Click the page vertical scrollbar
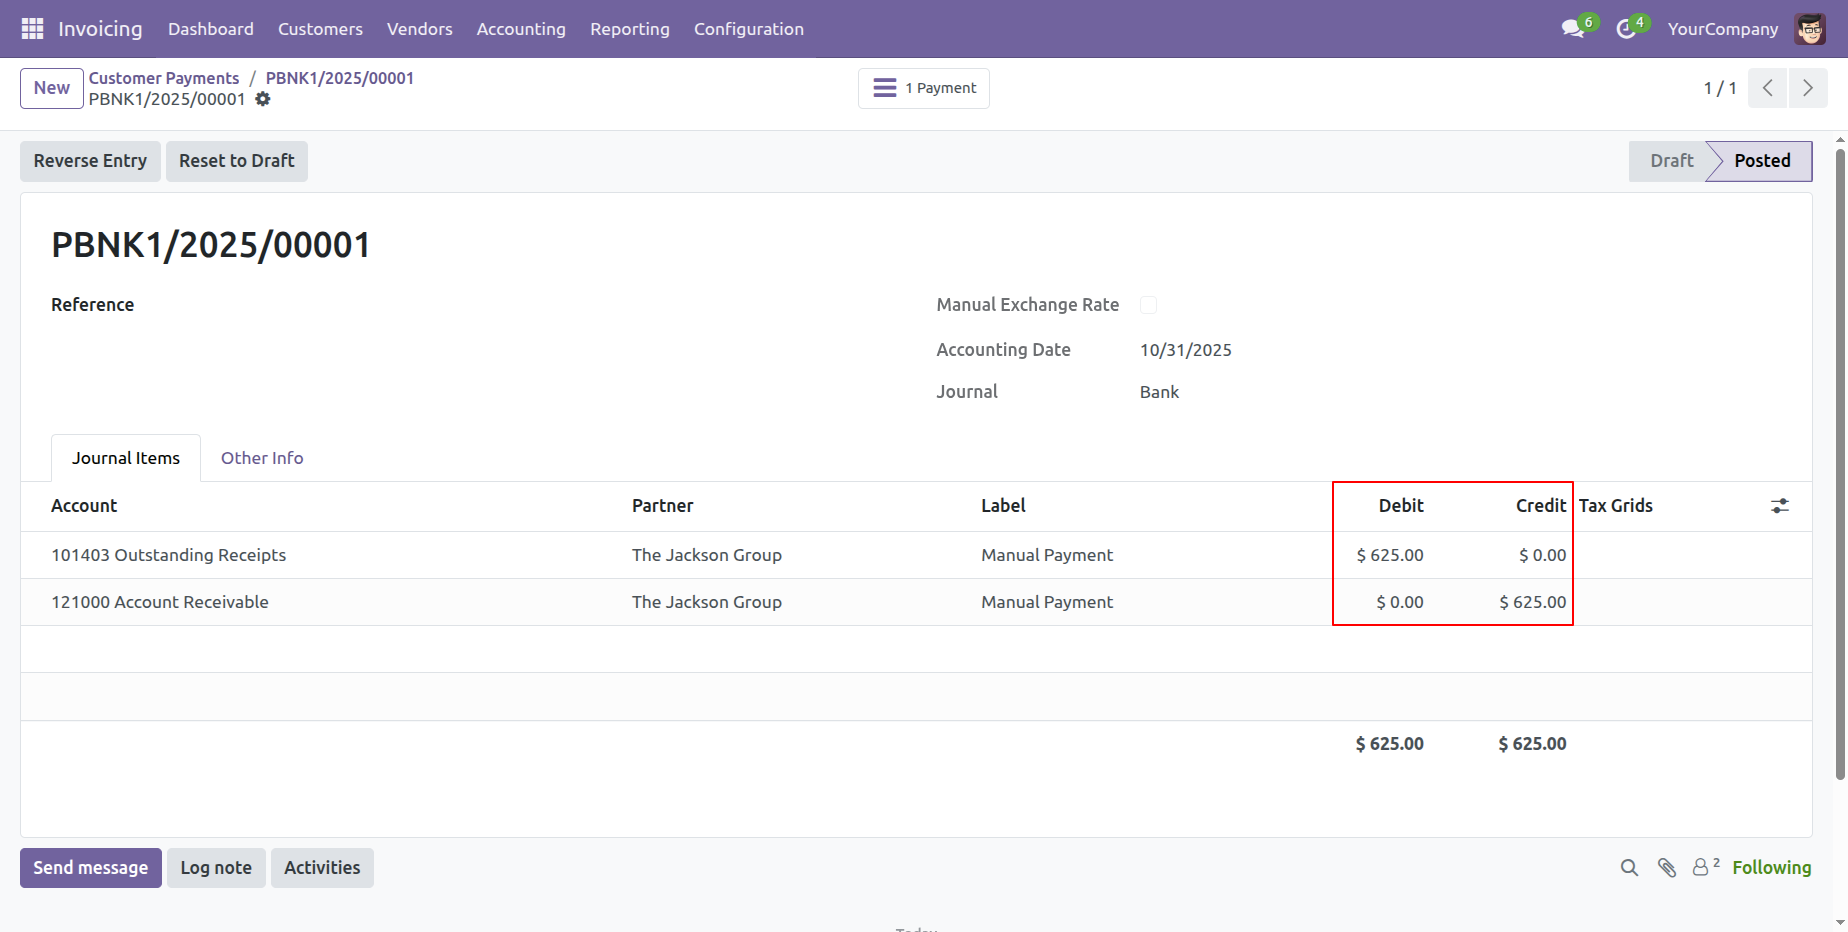The height and width of the screenshot is (932, 1848). [x=1840, y=460]
